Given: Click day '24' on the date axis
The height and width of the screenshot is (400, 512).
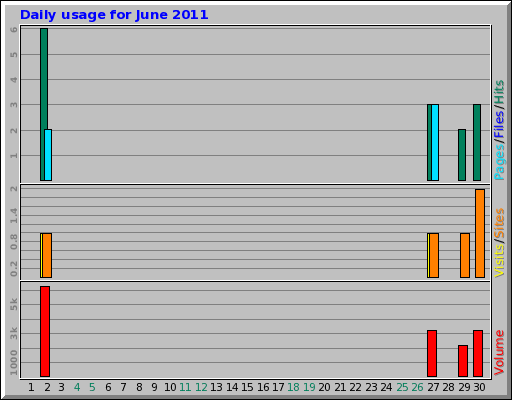Looking at the screenshot, I should 386,387.
